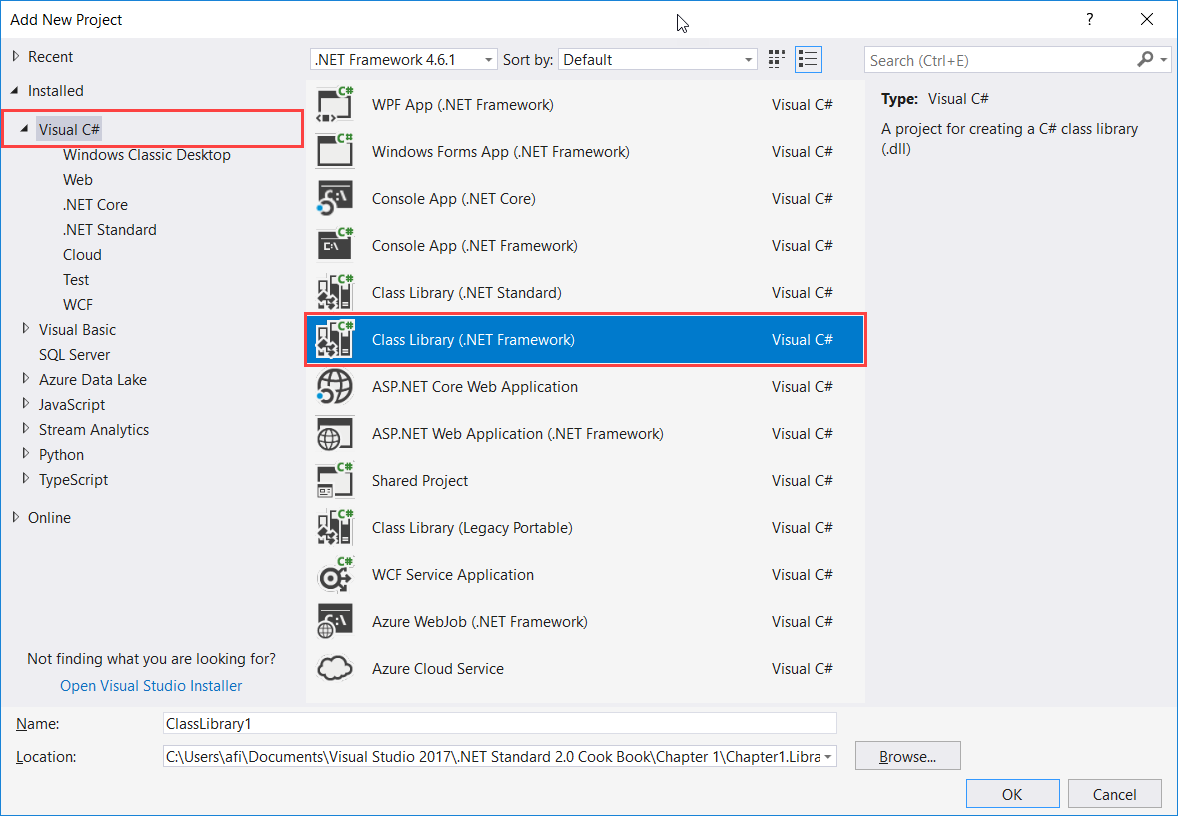Expand the Recent node
Image resolution: width=1178 pixels, height=816 pixels.
(16, 56)
